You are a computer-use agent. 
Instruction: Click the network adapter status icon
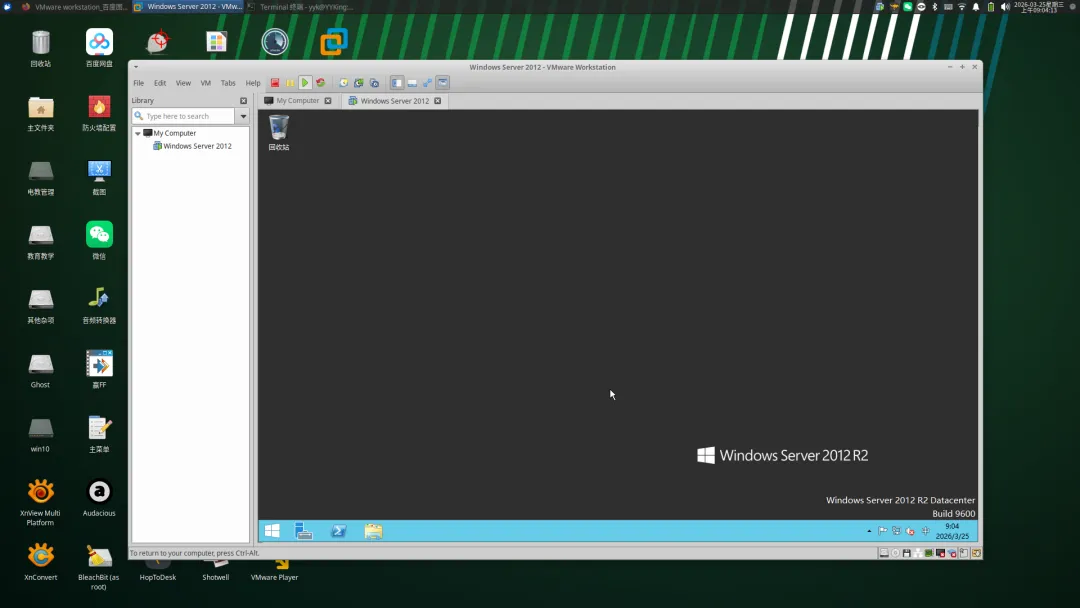pyautogui.click(x=918, y=553)
